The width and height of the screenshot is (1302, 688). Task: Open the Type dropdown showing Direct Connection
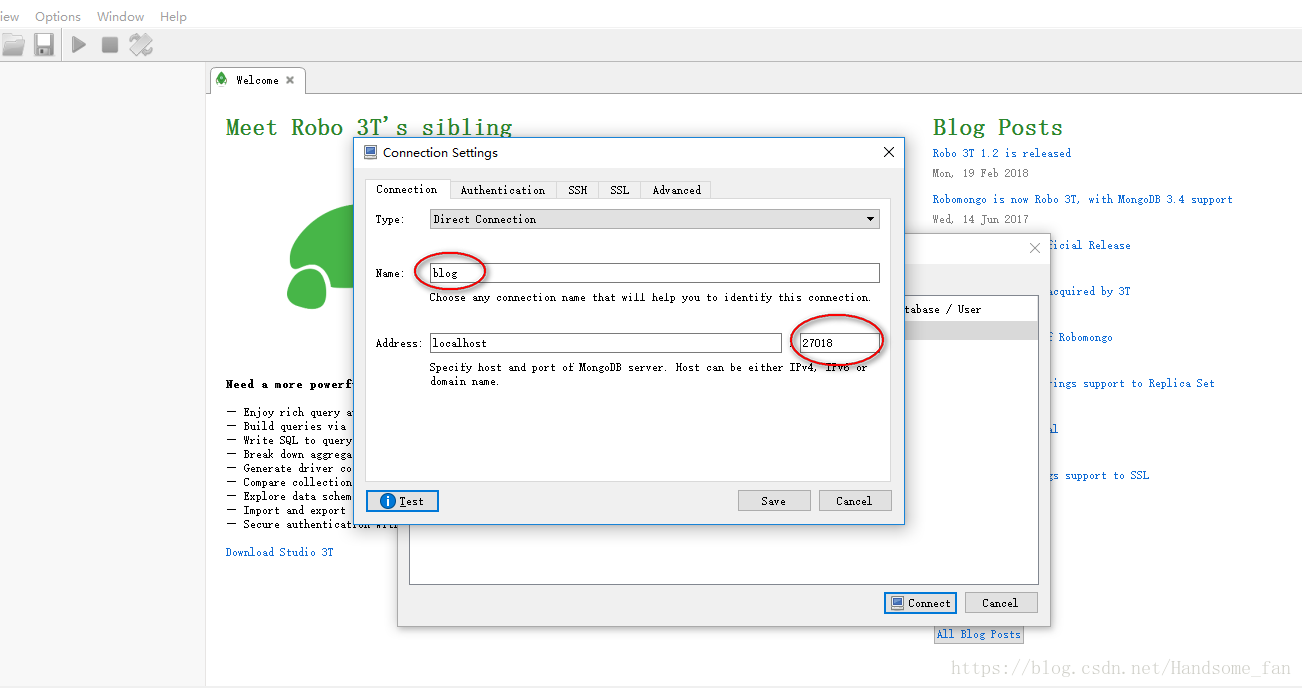(x=655, y=219)
